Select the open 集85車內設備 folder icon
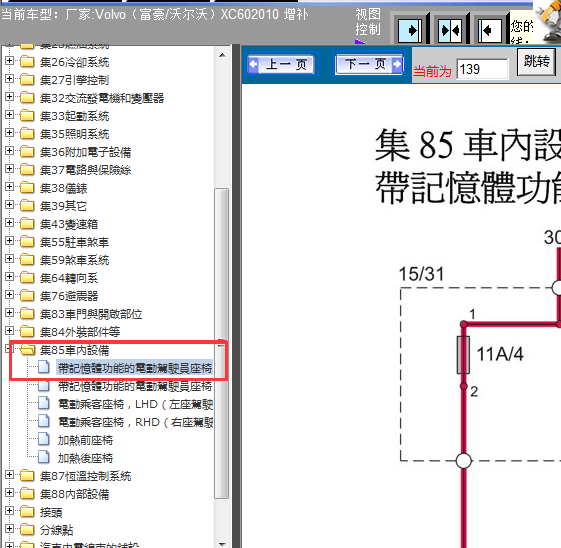The image size is (561, 548). (28, 349)
